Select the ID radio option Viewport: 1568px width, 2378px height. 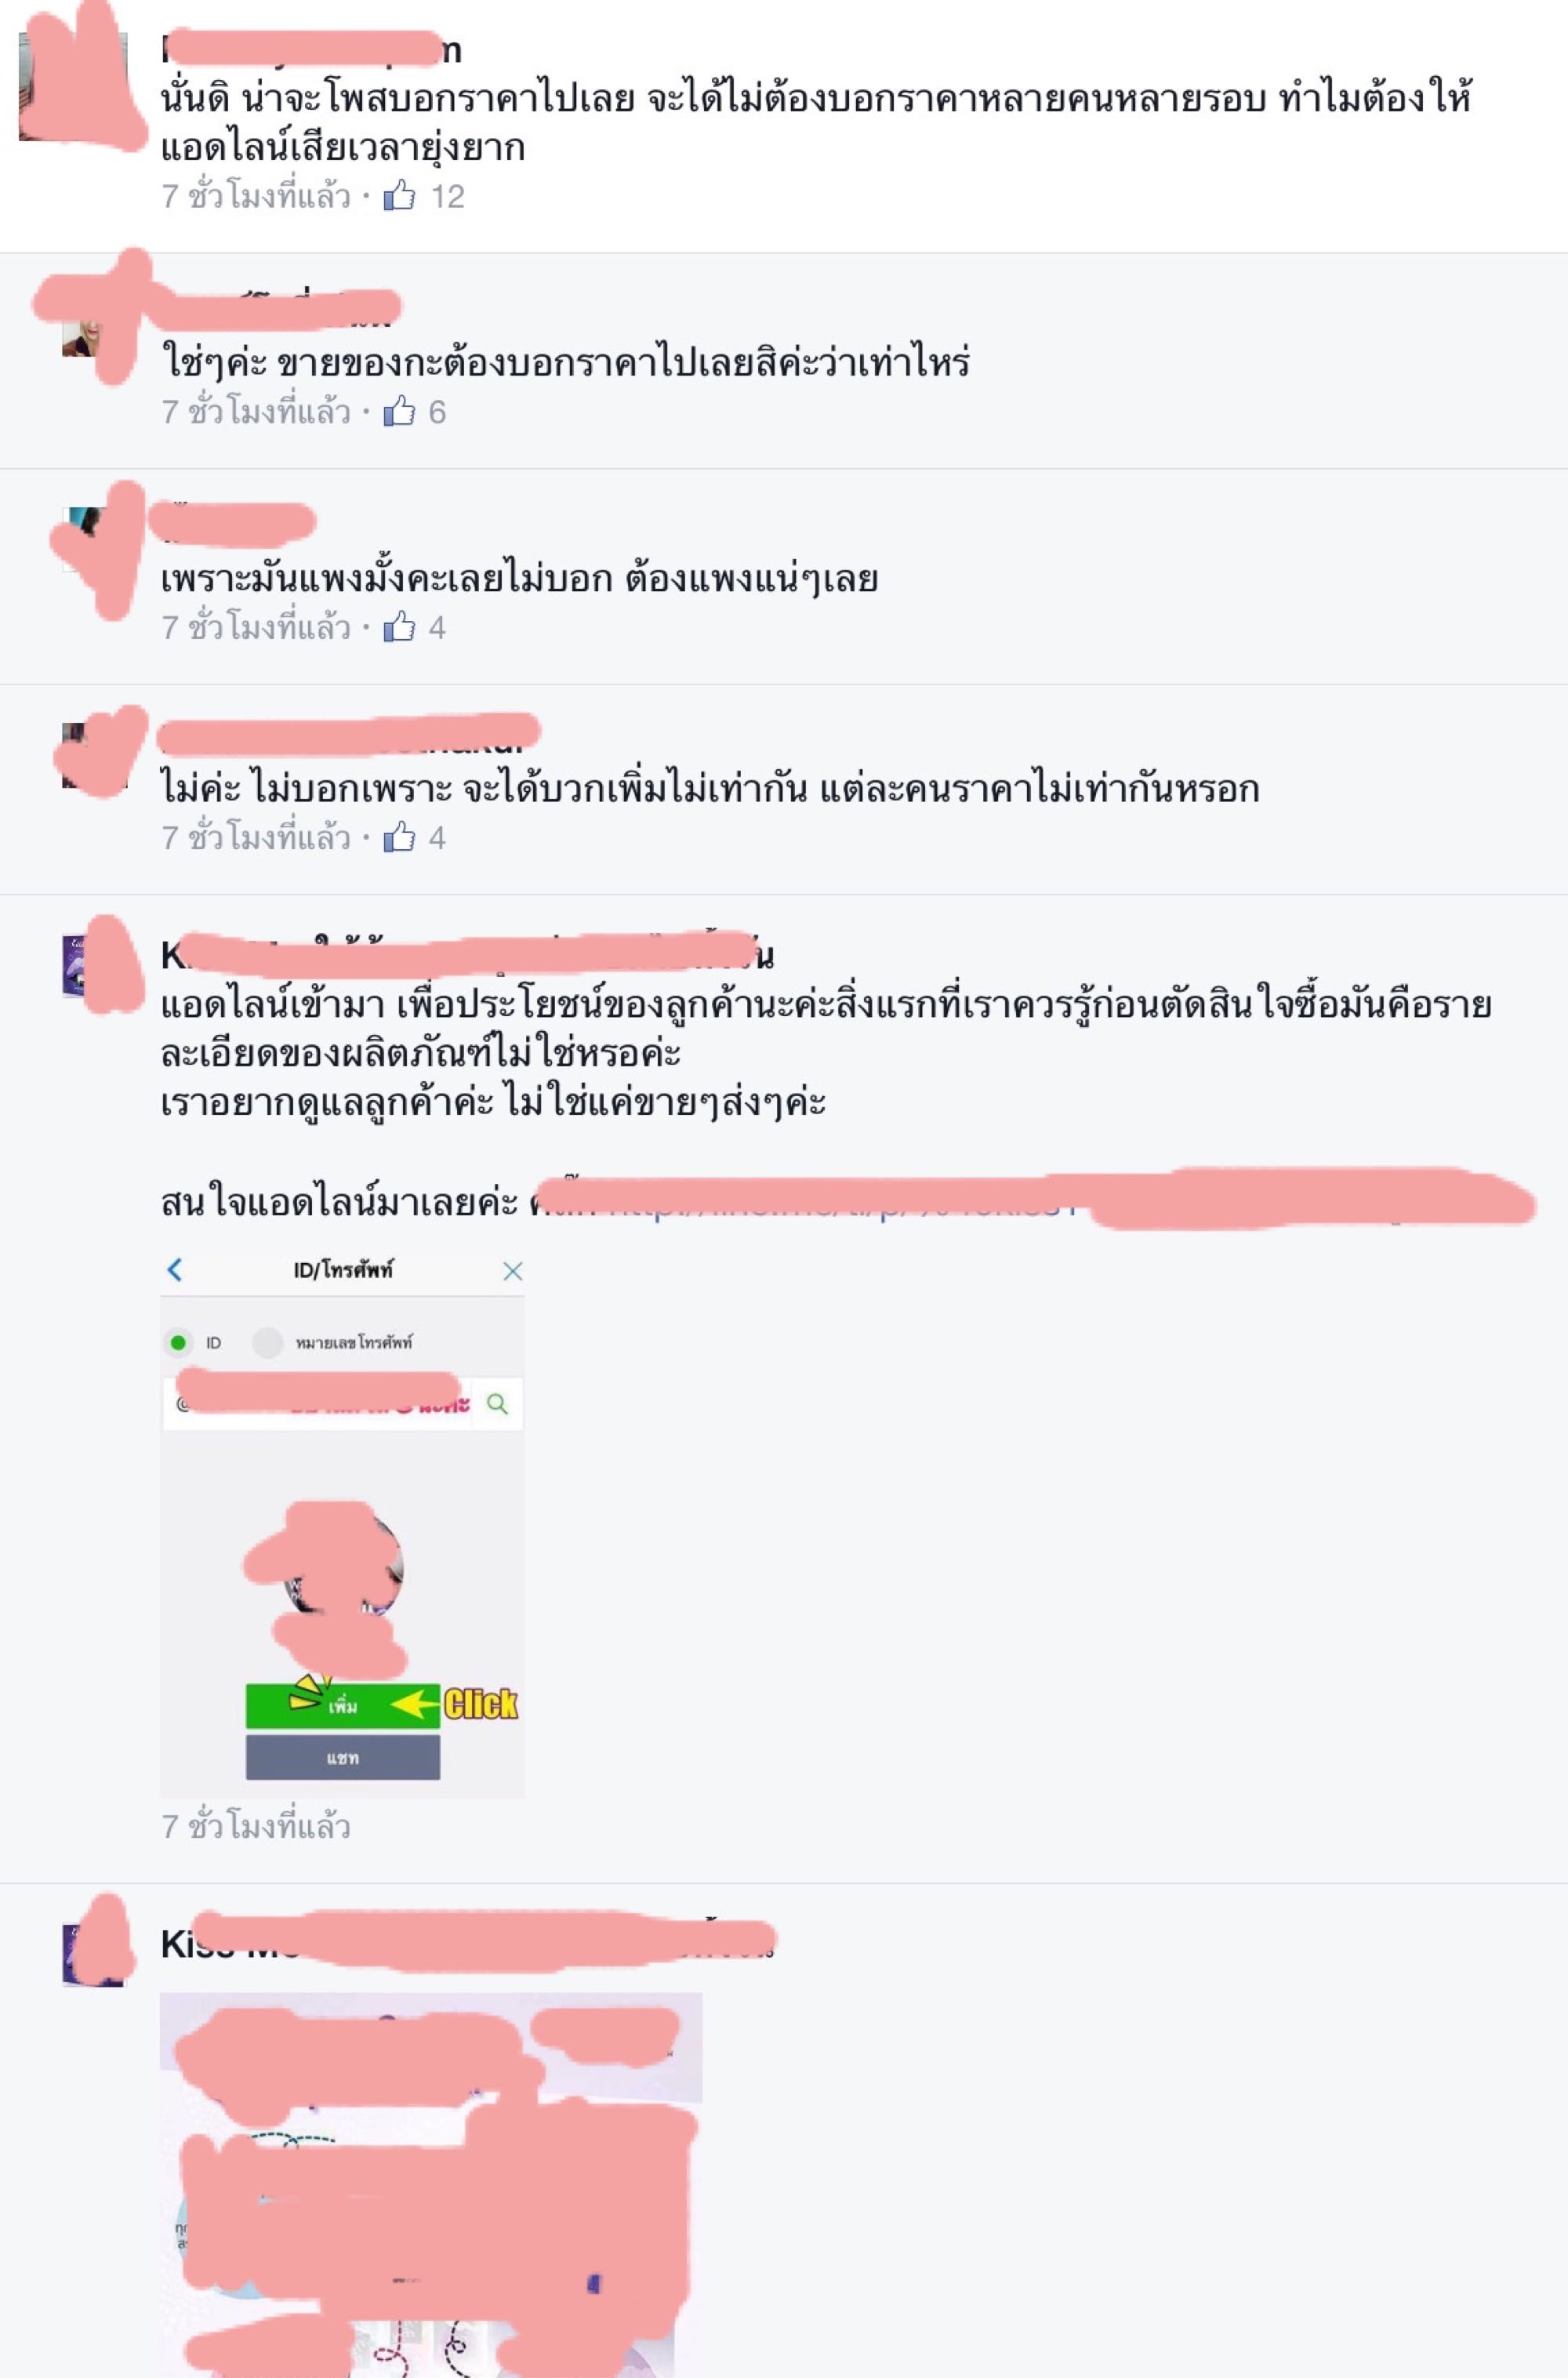point(178,1342)
